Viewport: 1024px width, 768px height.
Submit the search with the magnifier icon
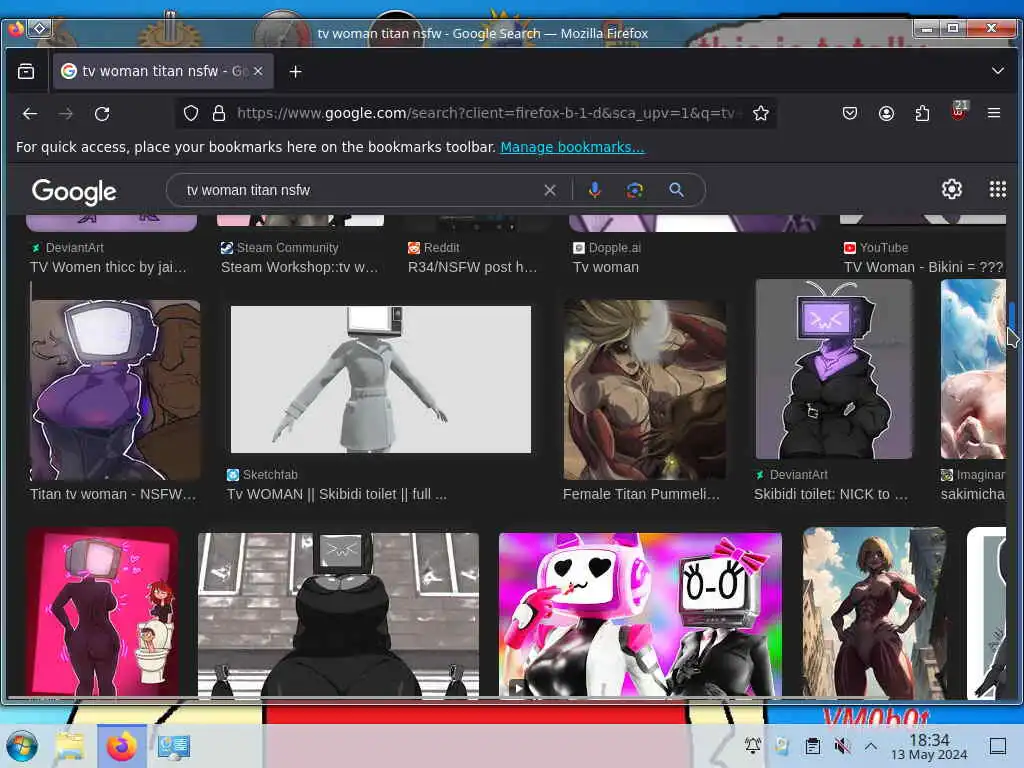tap(677, 190)
